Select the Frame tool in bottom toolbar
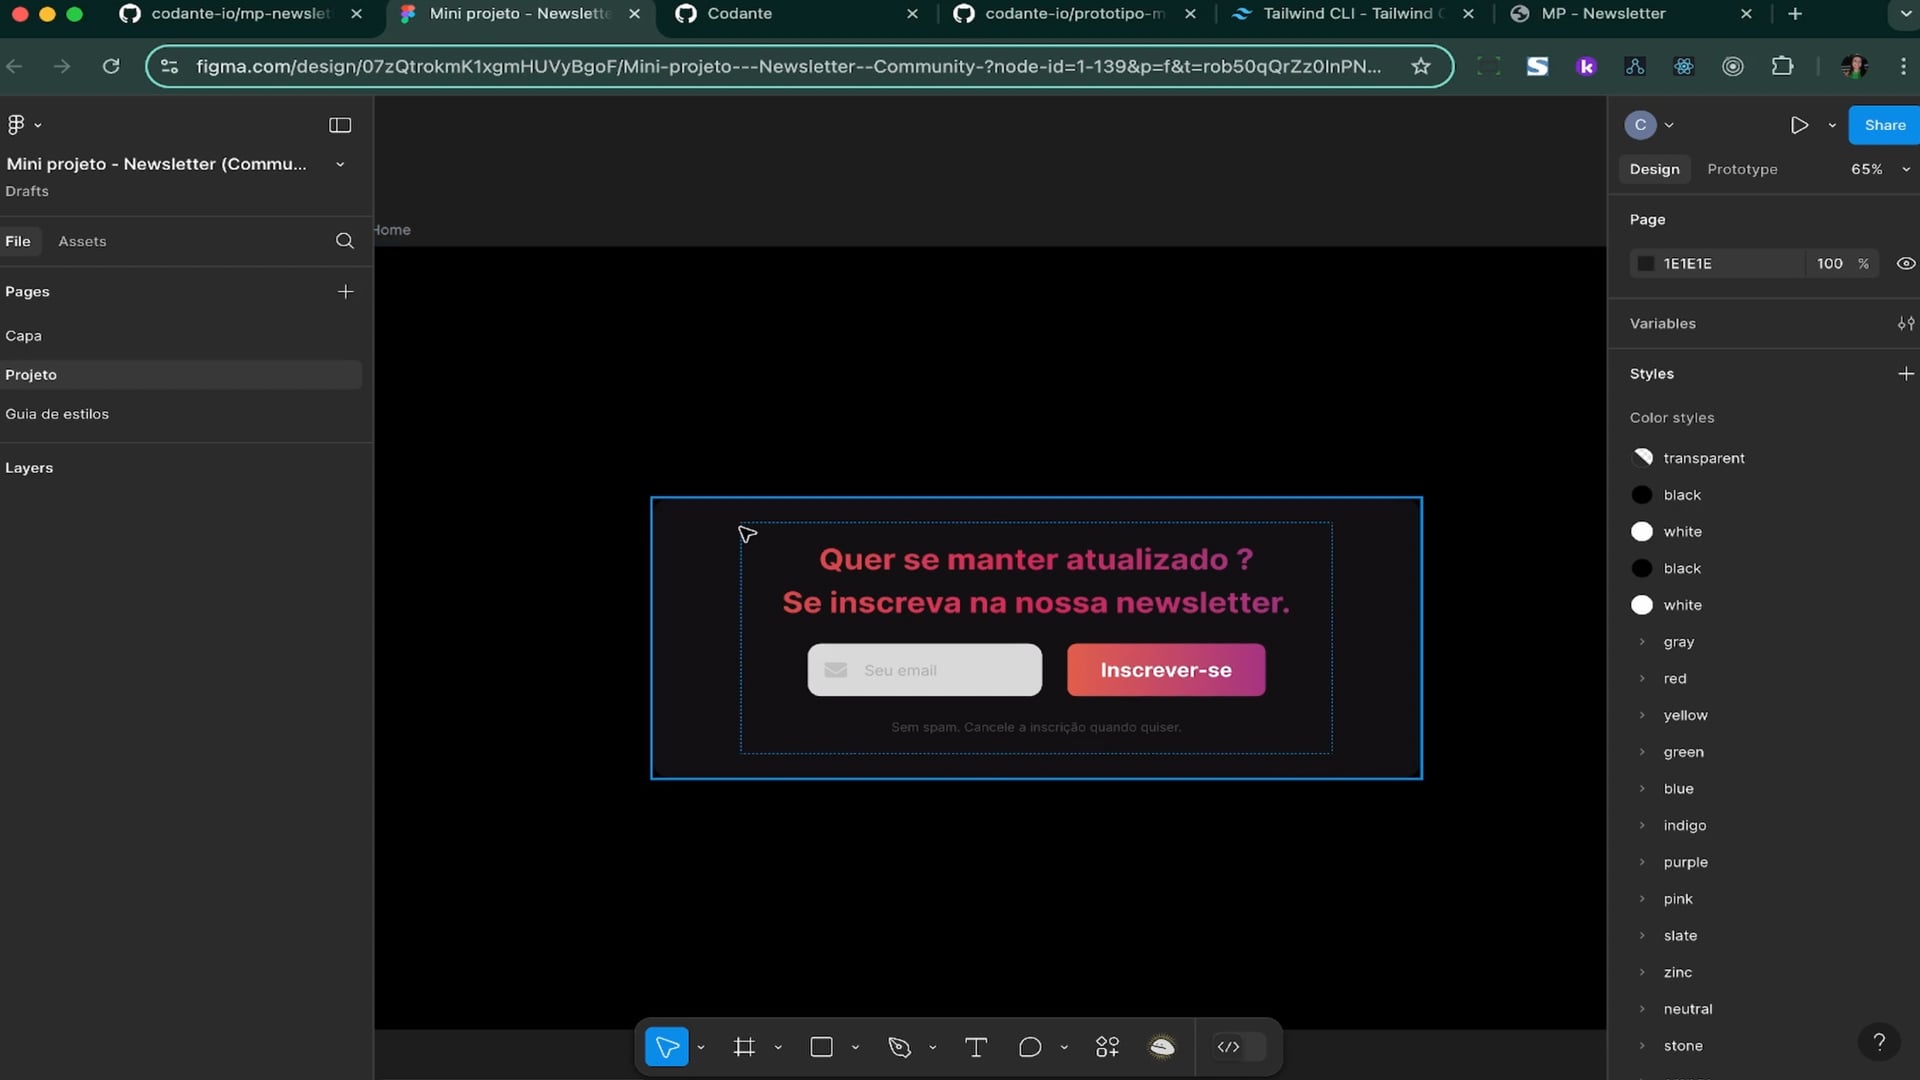Screen dimensions: 1920x1080 click(x=744, y=1047)
